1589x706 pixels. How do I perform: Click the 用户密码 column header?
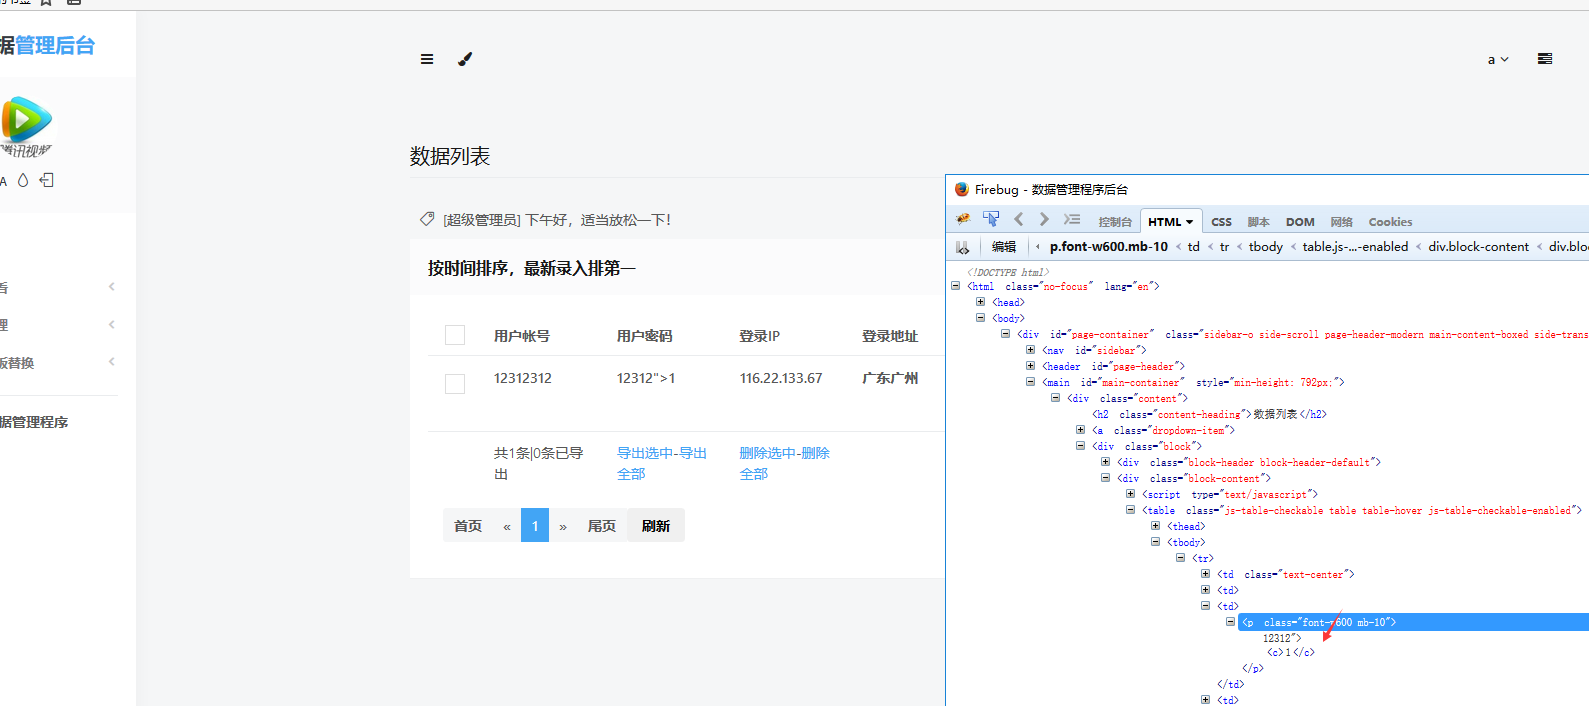(645, 336)
